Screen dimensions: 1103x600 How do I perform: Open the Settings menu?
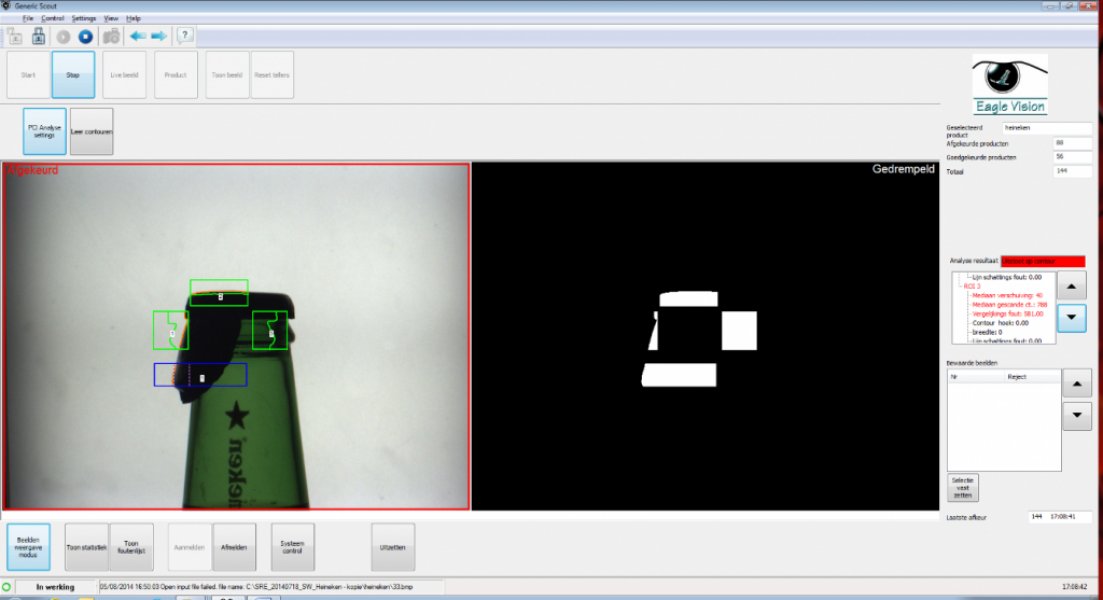(84, 18)
